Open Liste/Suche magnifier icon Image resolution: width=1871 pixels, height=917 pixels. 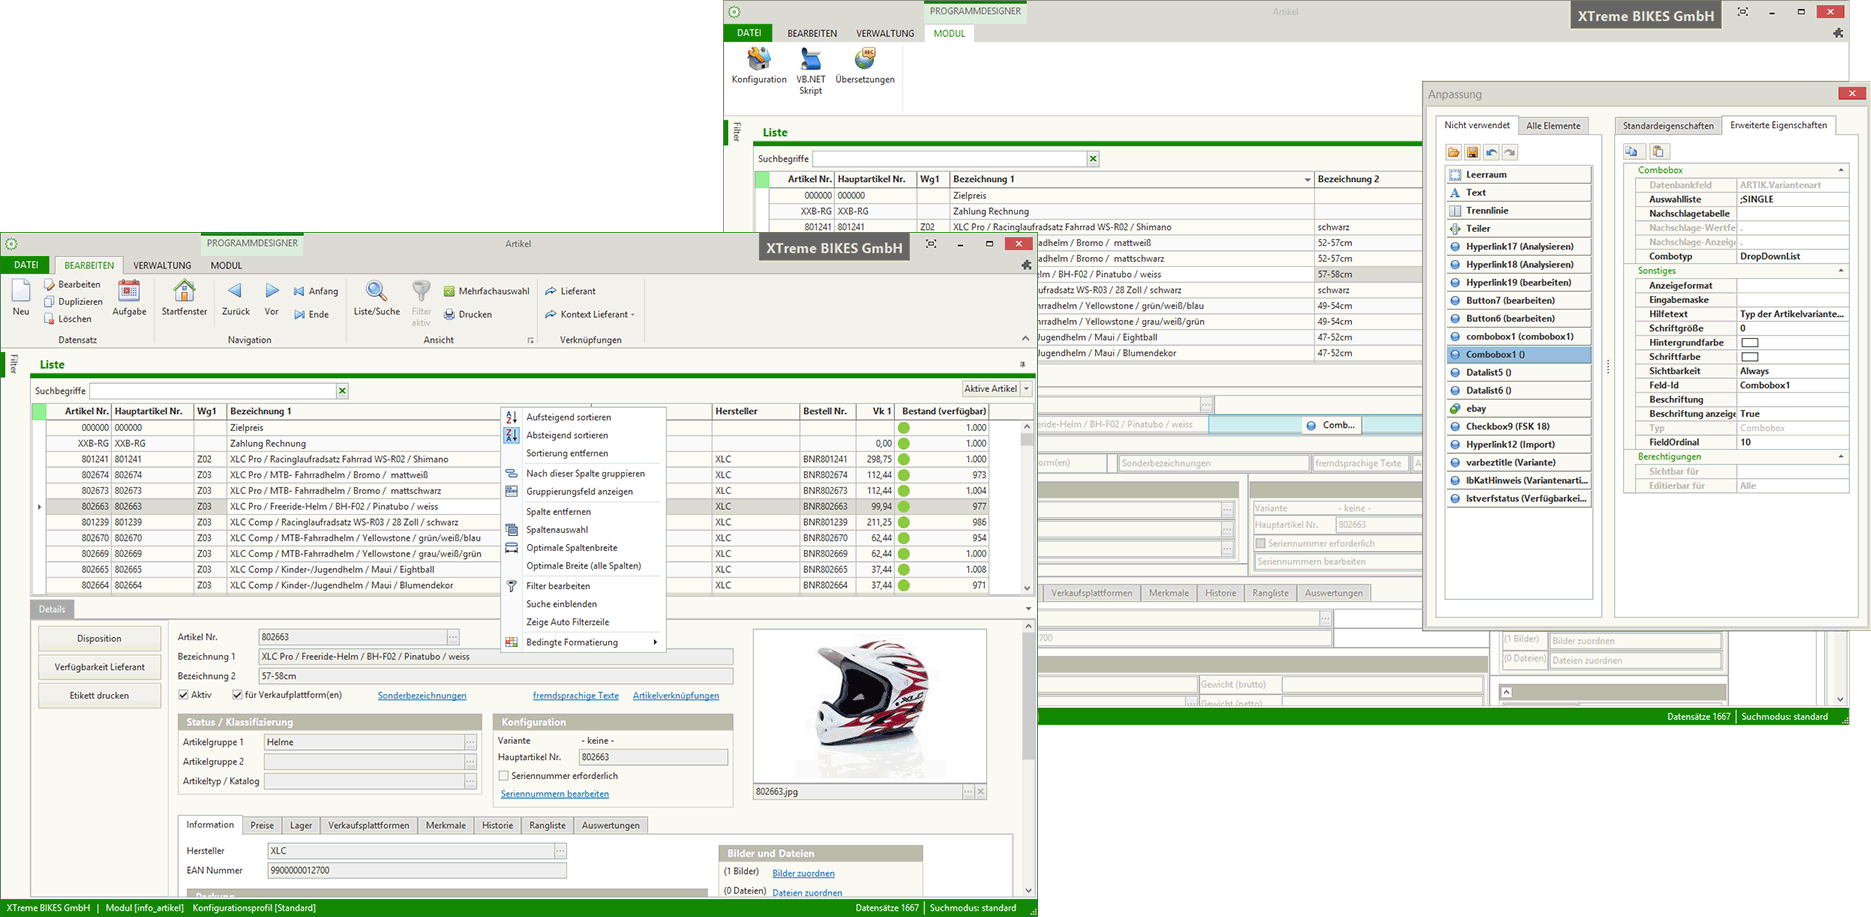click(376, 291)
